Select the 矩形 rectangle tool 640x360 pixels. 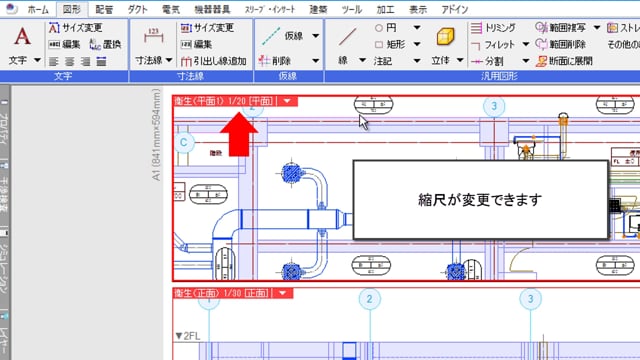pos(390,44)
